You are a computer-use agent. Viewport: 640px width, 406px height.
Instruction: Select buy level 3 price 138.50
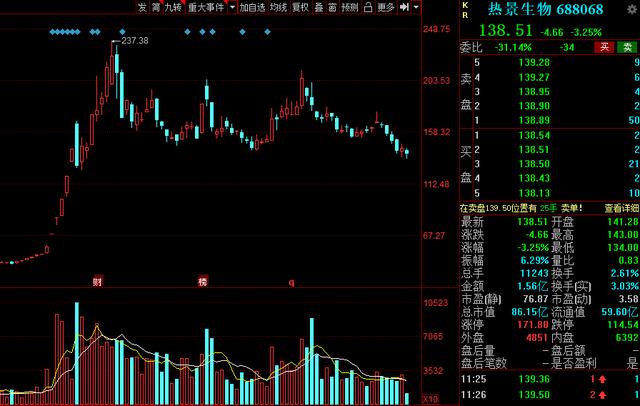pos(534,164)
